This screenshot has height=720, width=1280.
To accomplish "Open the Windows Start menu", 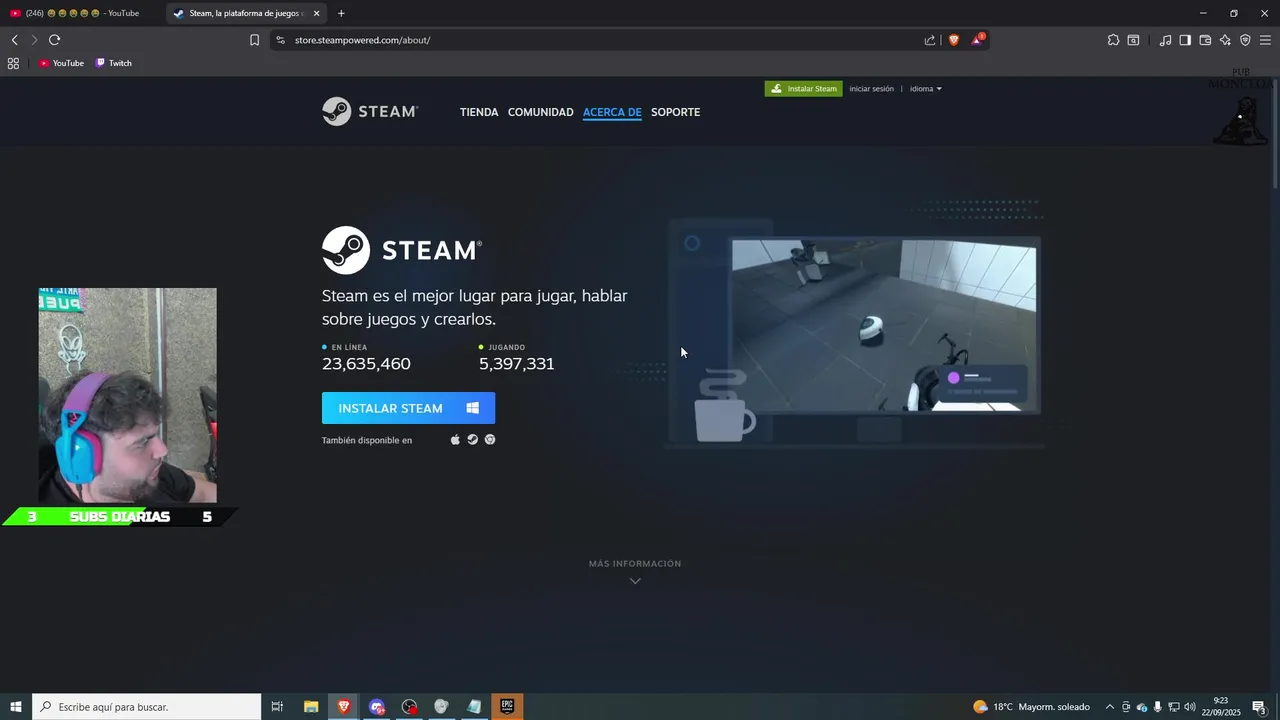I will 16,707.
